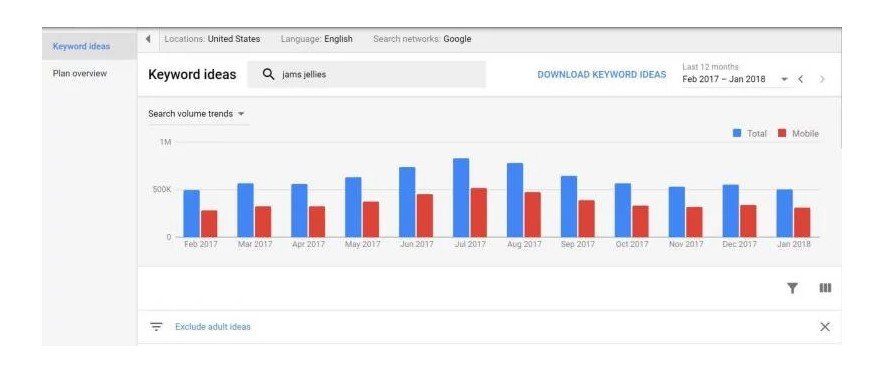Select the Mar 2017 red Mobile bar
The height and width of the screenshot is (368, 875).
(x=263, y=222)
